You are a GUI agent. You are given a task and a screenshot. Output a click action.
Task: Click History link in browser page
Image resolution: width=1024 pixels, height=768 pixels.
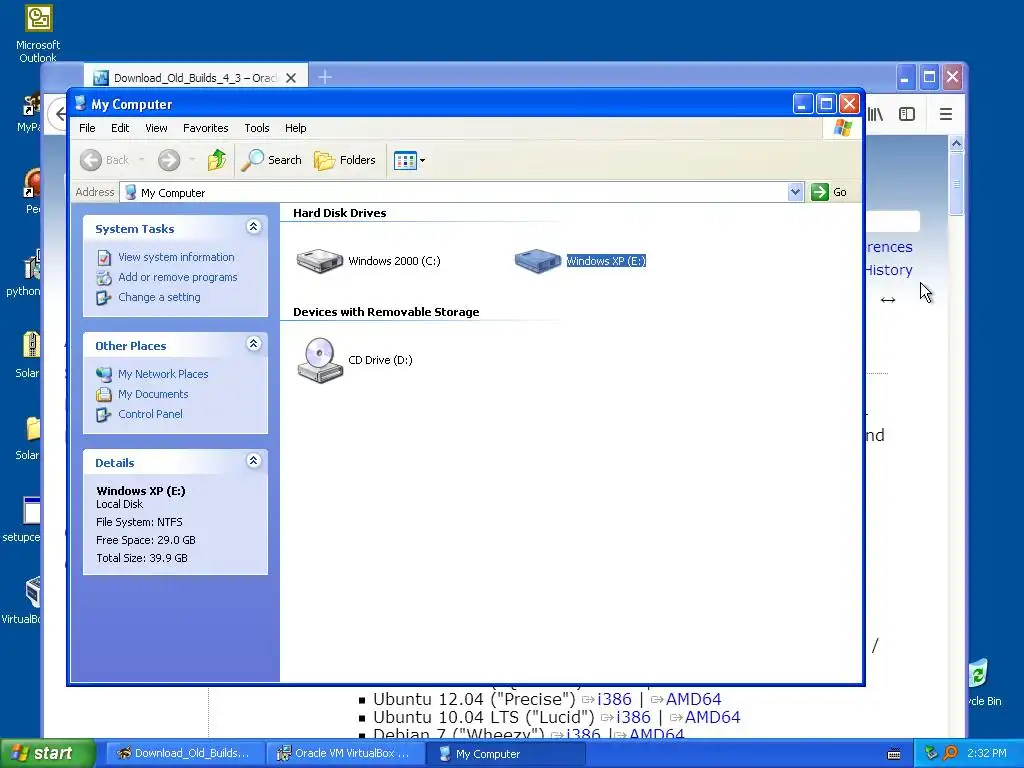pyautogui.click(x=889, y=270)
